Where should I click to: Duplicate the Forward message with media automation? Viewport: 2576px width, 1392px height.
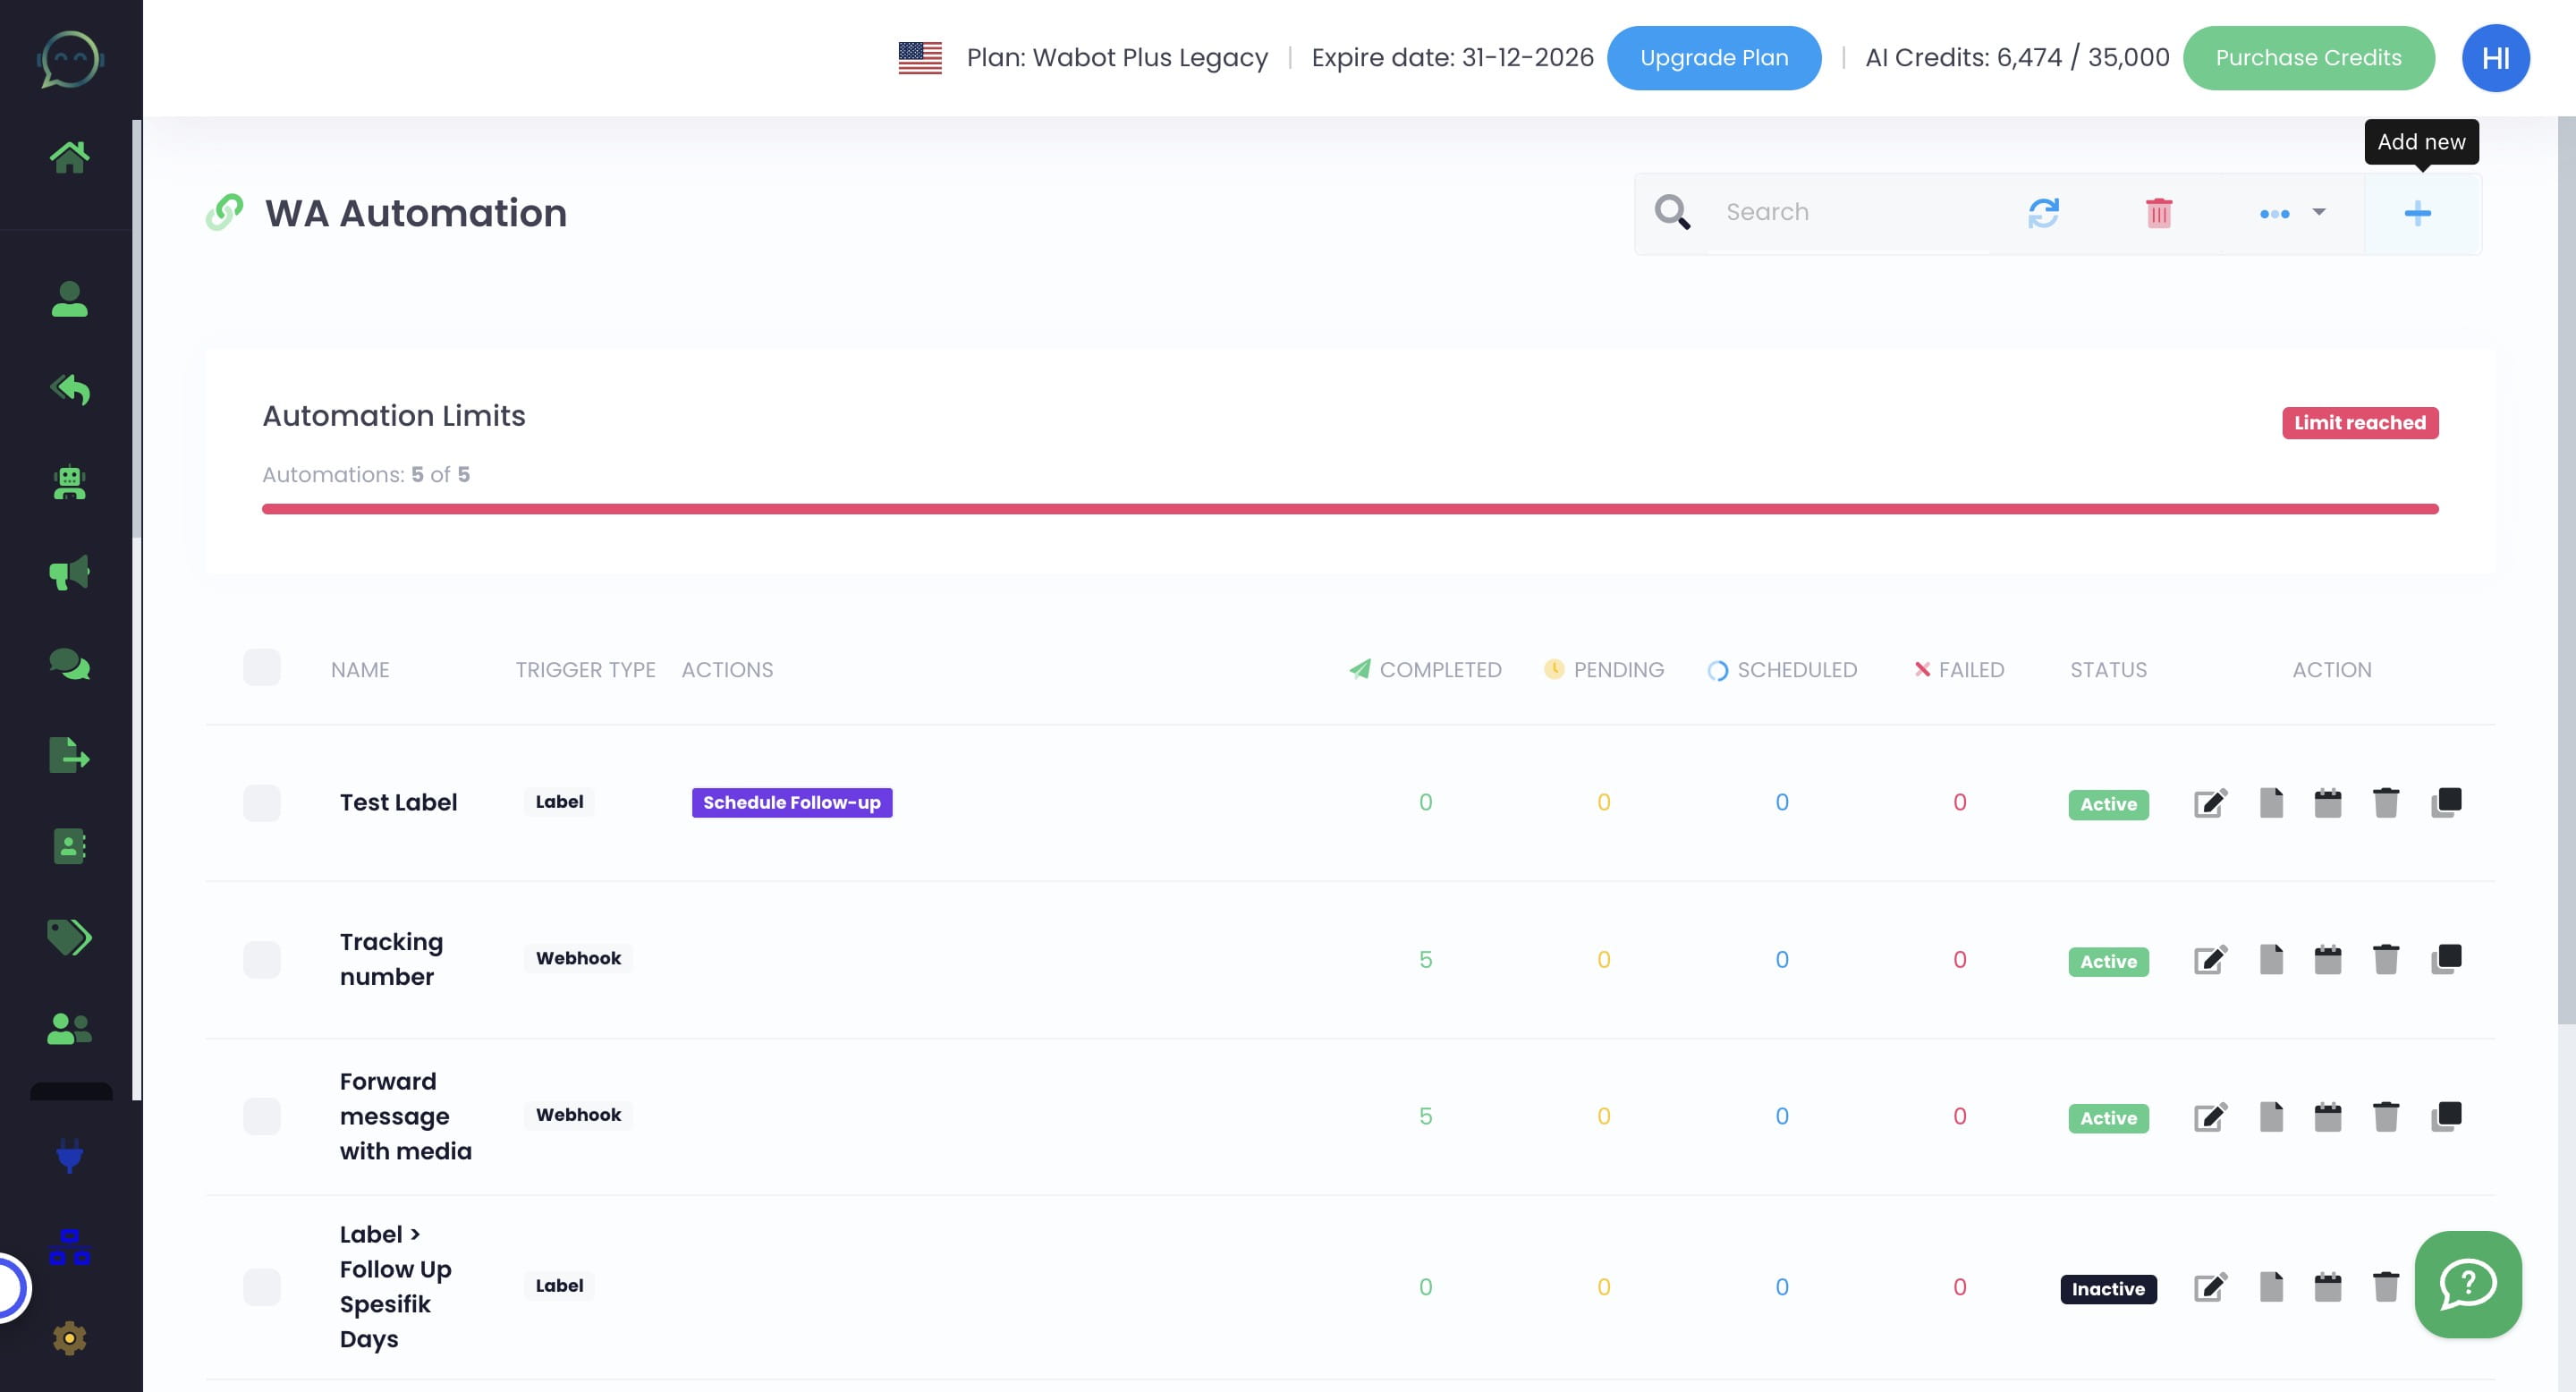click(x=2446, y=1116)
